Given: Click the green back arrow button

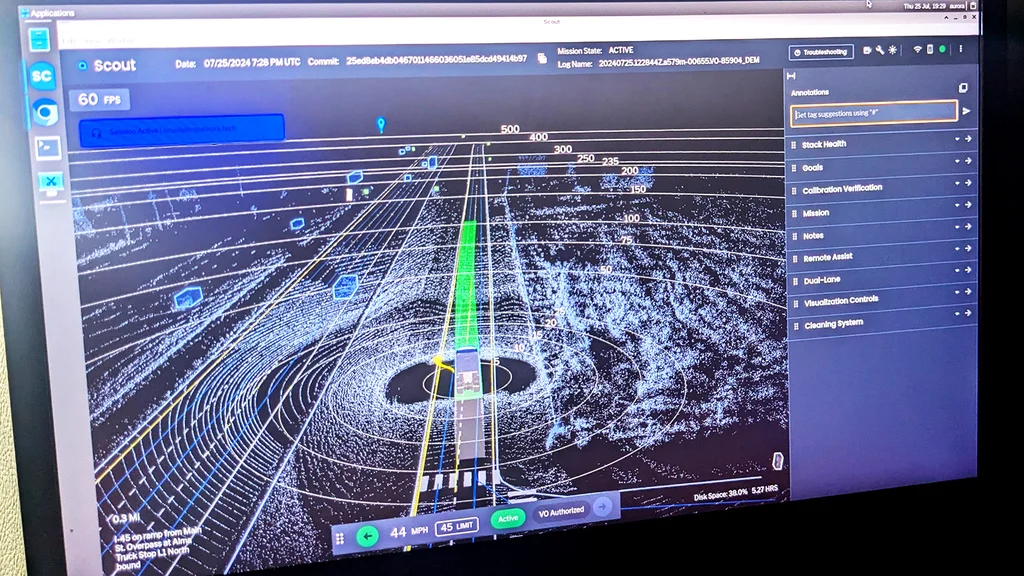Looking at the screenshot, I should (x=368, y=536).
